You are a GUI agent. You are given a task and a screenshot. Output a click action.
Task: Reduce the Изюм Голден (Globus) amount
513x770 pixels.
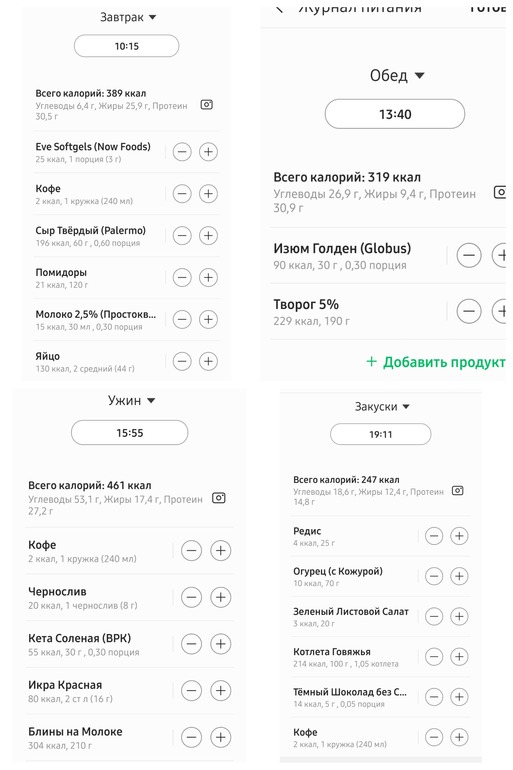[469, 255]
